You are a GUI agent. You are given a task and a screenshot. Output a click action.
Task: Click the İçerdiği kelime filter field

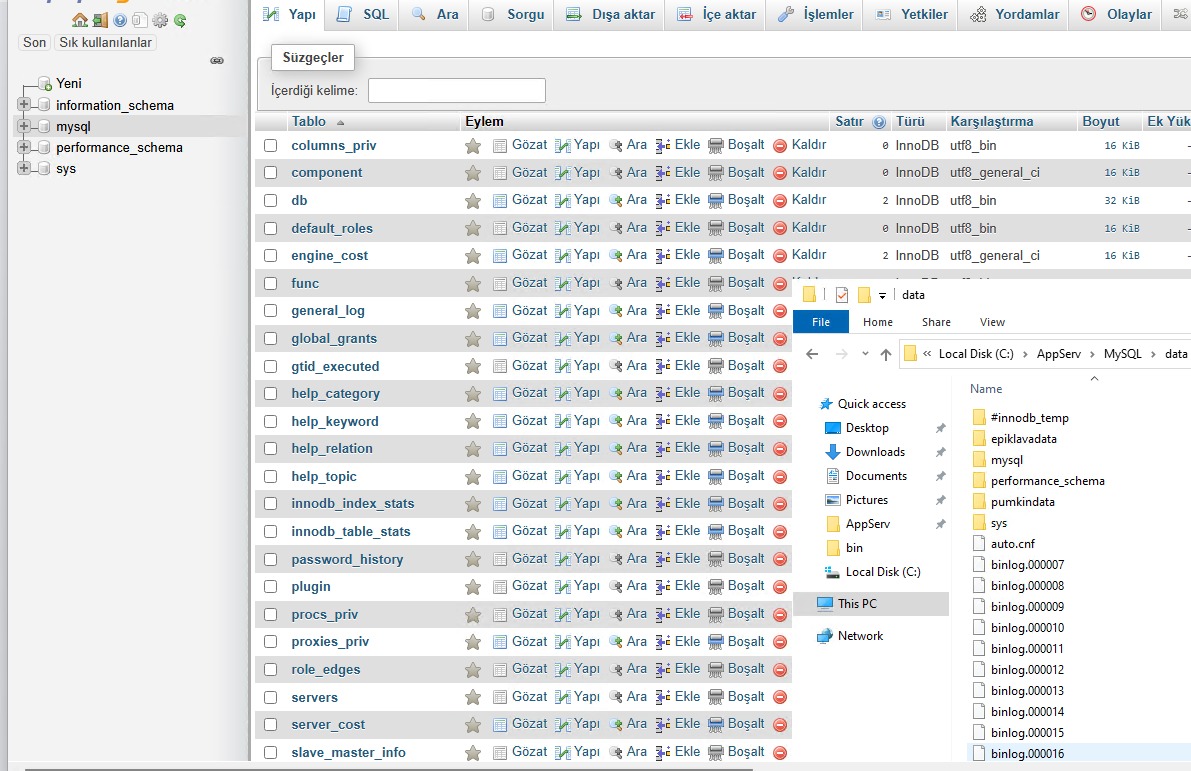click(456, 90)
